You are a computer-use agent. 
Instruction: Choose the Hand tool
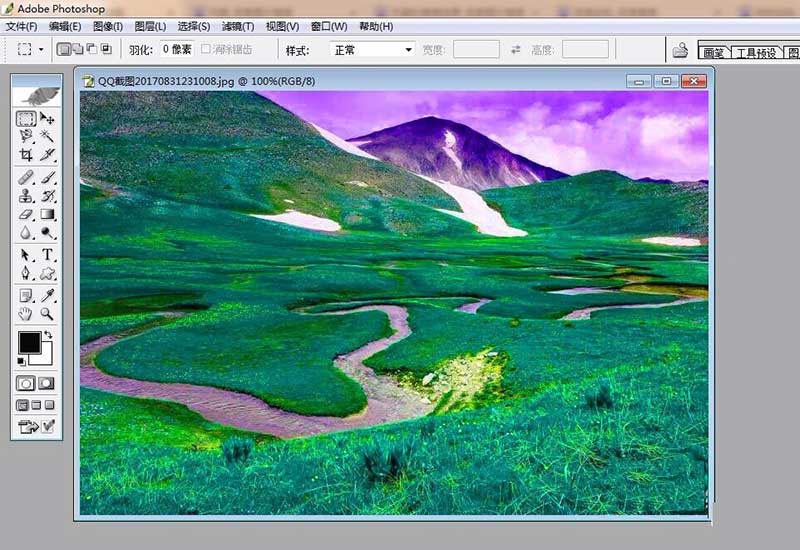tap(26, 314)
